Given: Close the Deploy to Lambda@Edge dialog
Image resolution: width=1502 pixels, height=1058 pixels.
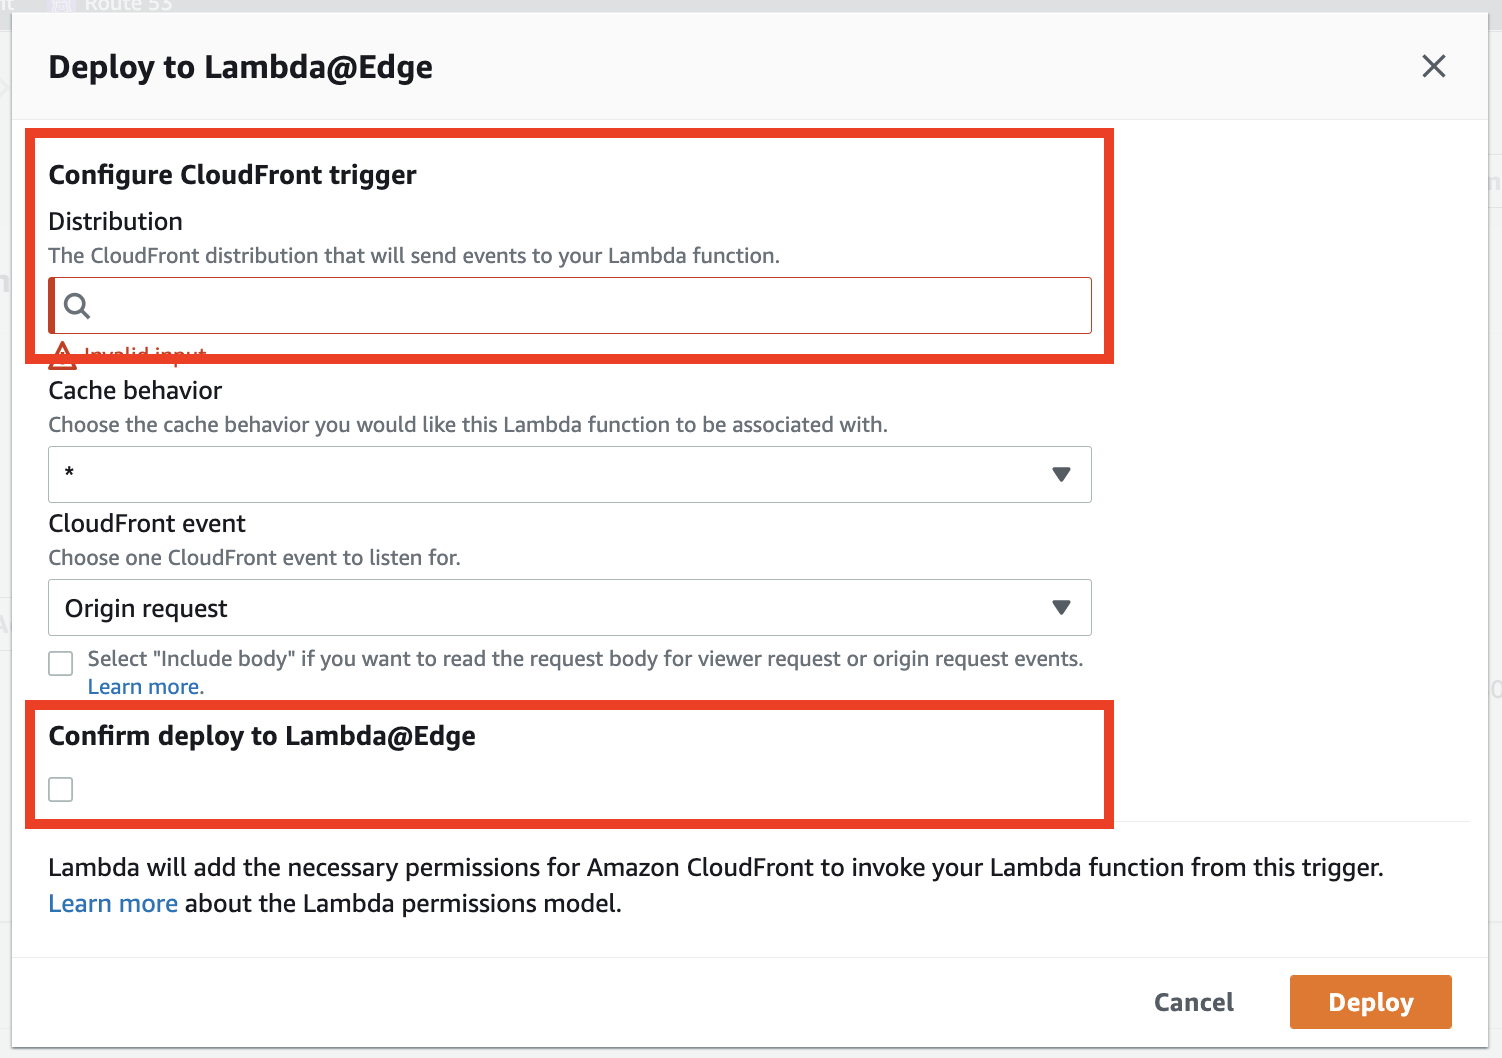Looking at the screenshot, I should (x=1433, y=66).
